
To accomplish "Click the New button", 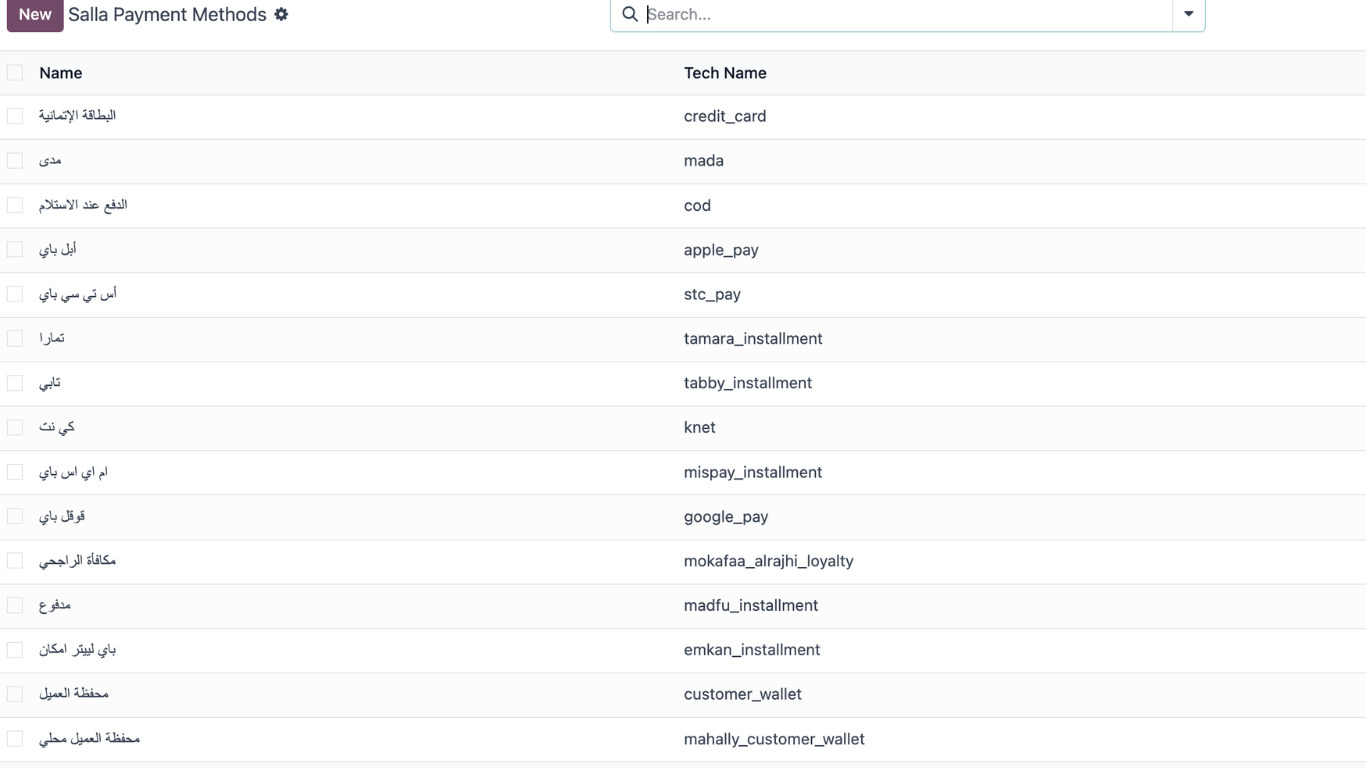I will 35,15.
